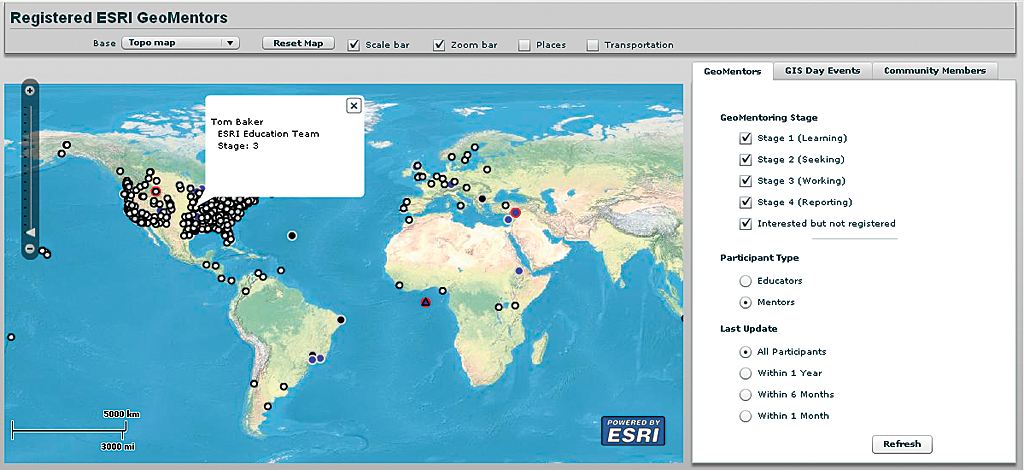Click the red-circled marker near Turkey

(516, 213)
